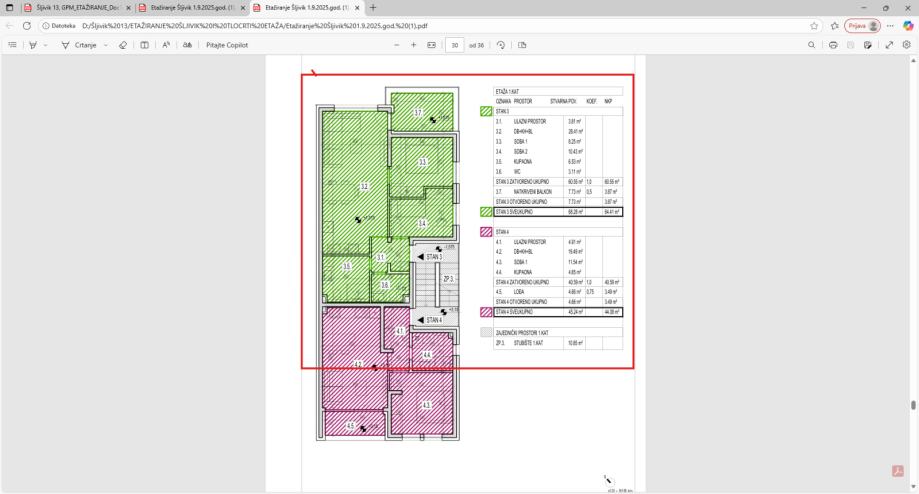Click the greyed save icon
The image size is (919, 494).
click(850, 45)
